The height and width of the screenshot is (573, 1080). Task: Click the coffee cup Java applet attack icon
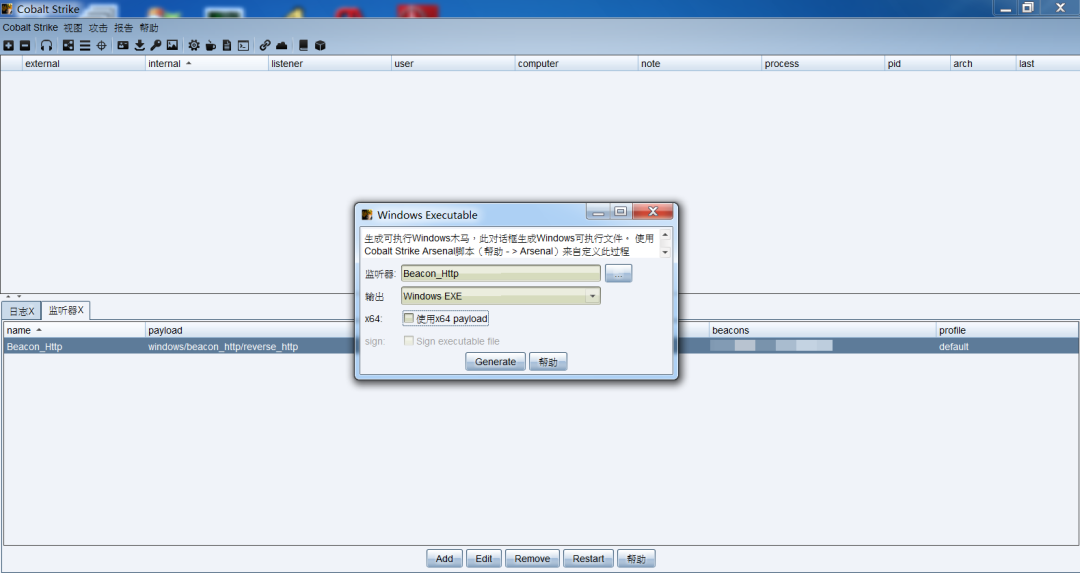coord(211,45)
